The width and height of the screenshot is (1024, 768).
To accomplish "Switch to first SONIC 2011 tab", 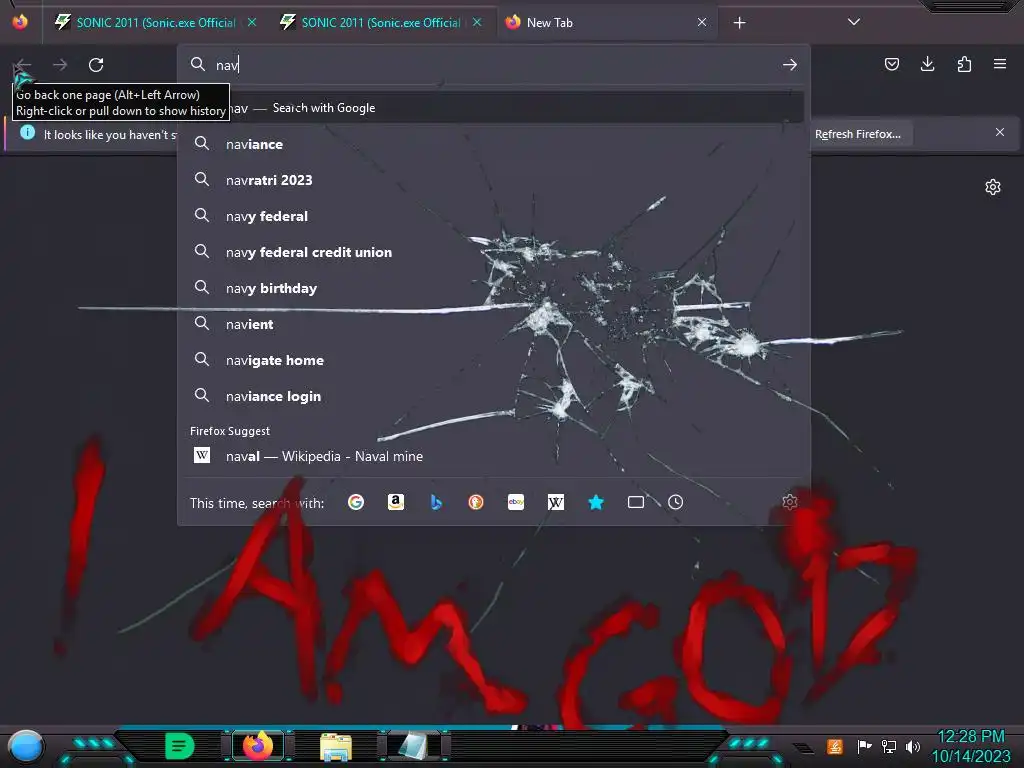I will (x=155, y=22).
